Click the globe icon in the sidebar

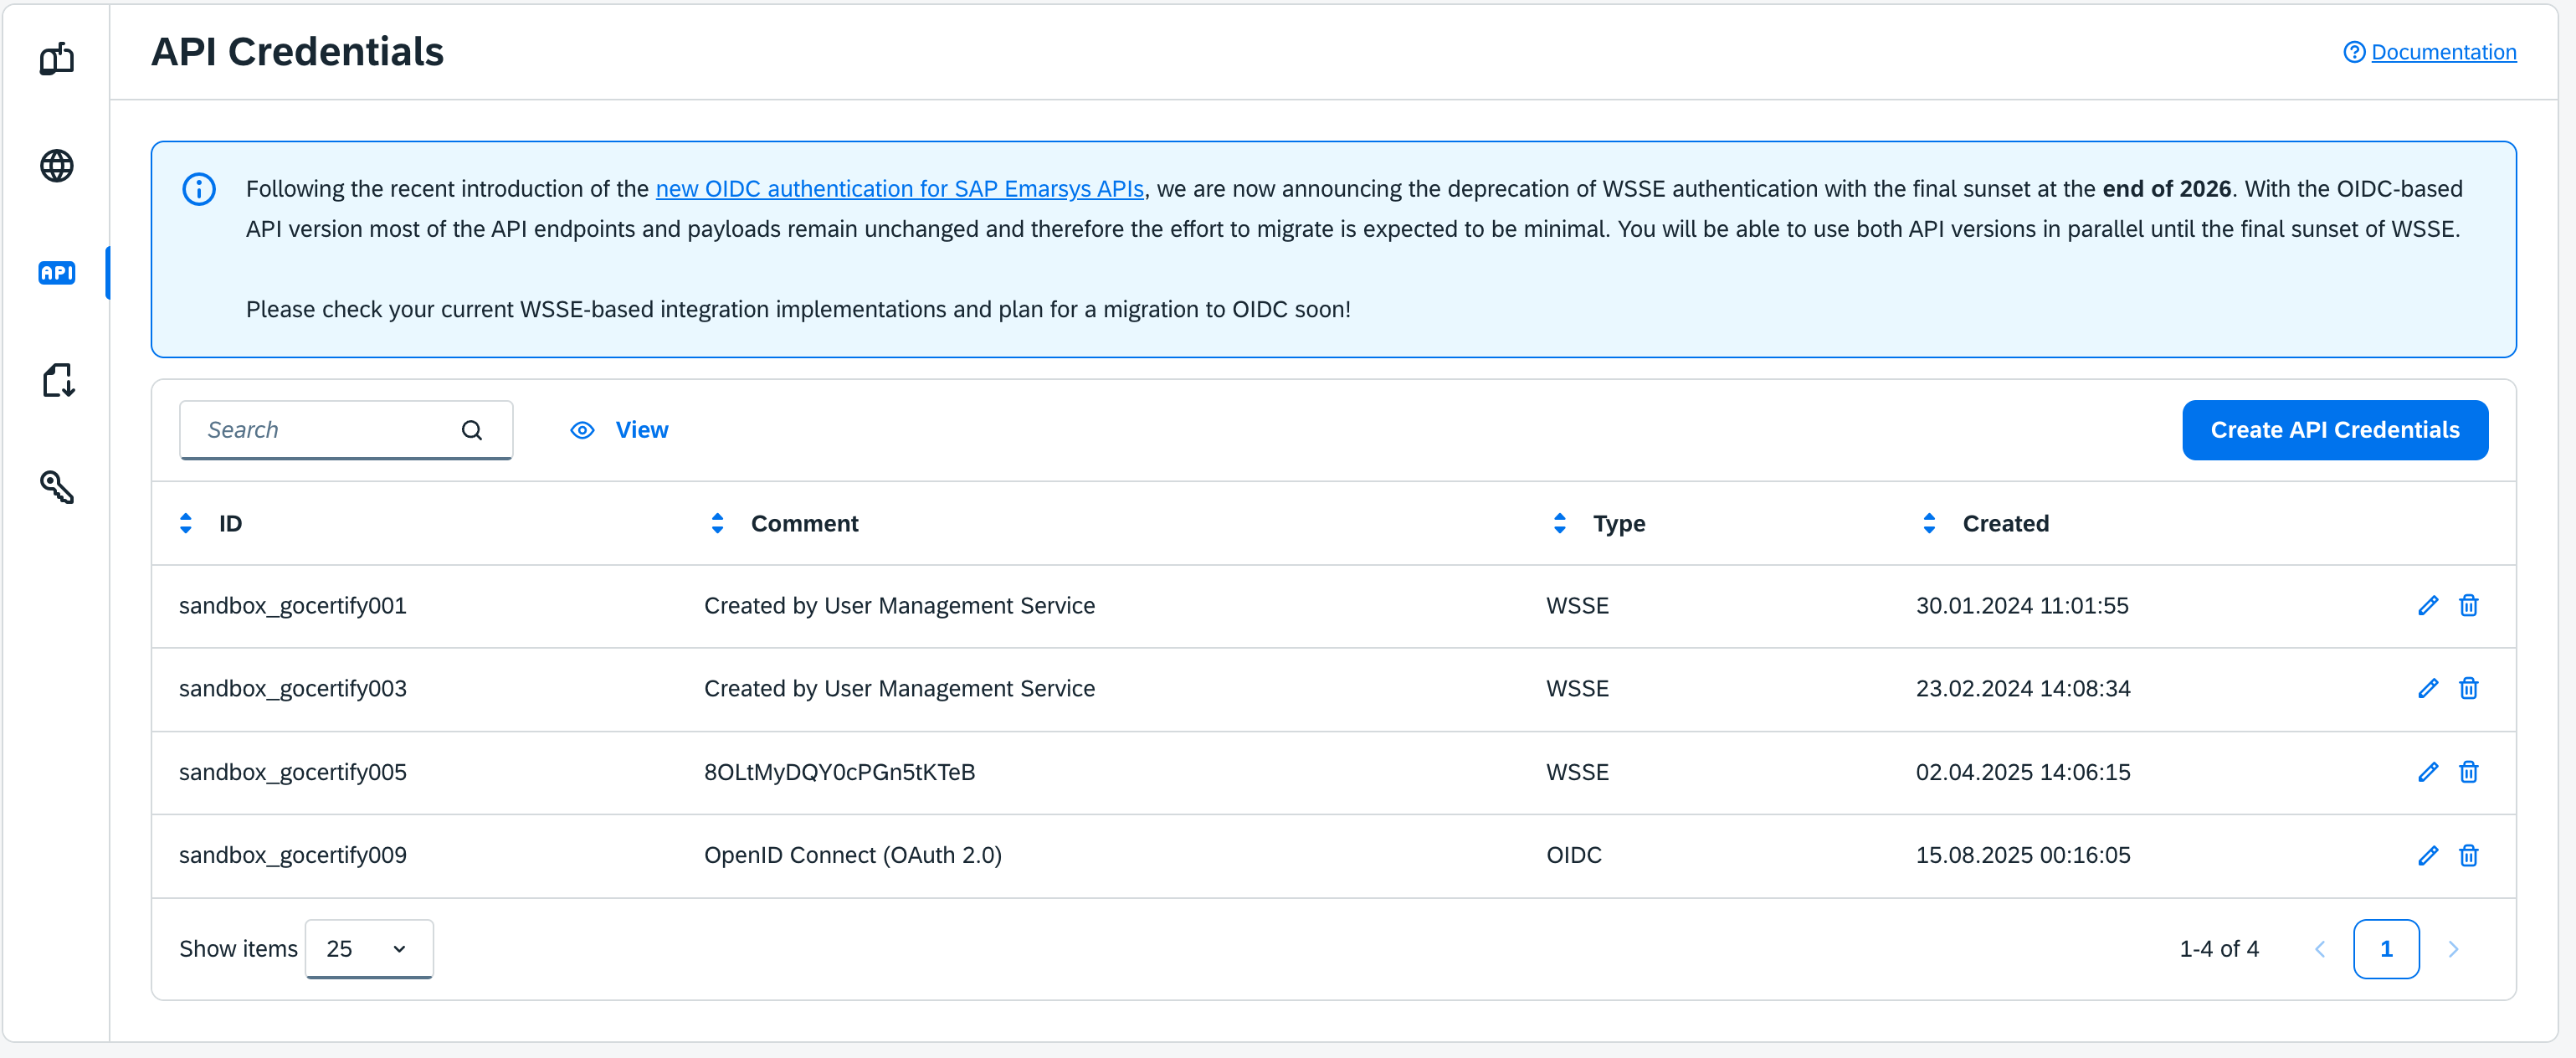57,166
